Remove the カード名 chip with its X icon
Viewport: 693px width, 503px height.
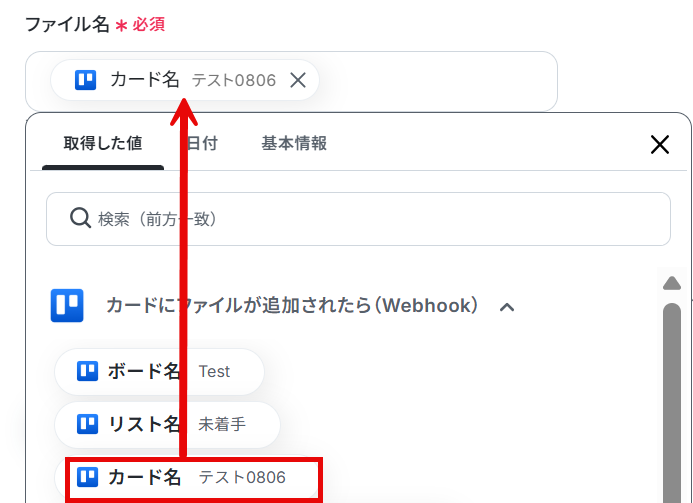click(x=298, y=80)
